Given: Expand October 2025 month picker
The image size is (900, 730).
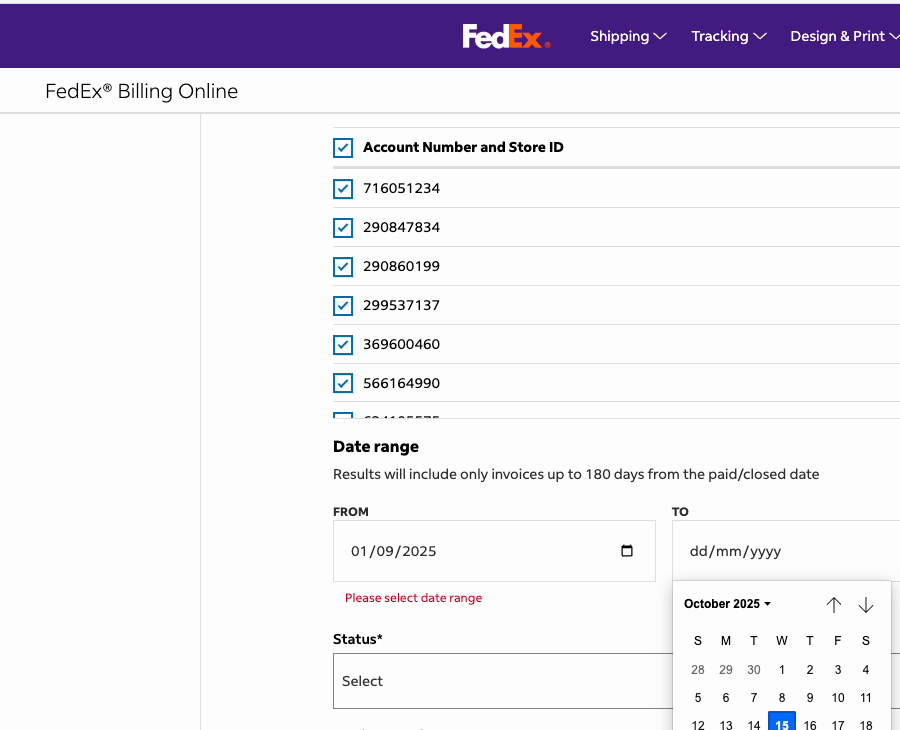Looking at the screenshot, I should point(727,604).
